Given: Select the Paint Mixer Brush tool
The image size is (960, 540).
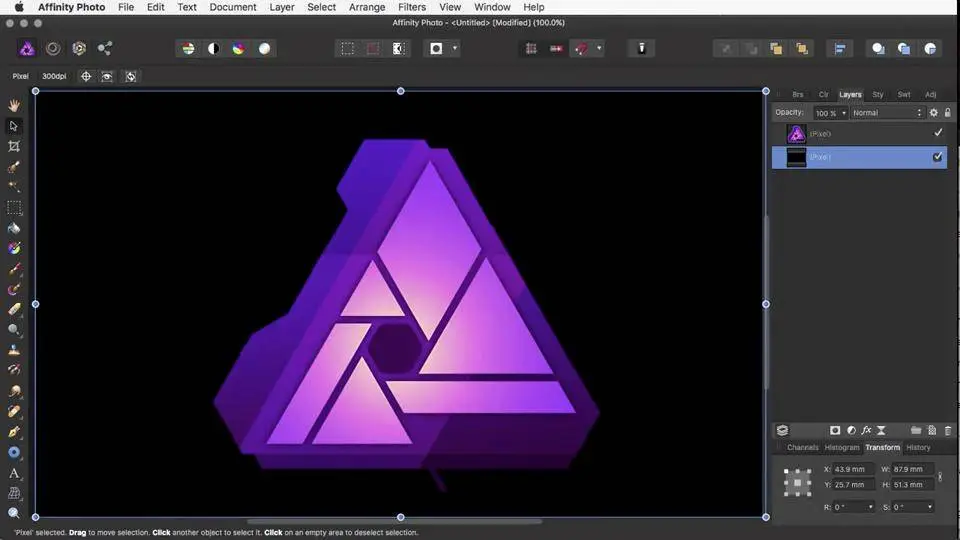Looking at the screenshot, I should (x=14, y=289).
